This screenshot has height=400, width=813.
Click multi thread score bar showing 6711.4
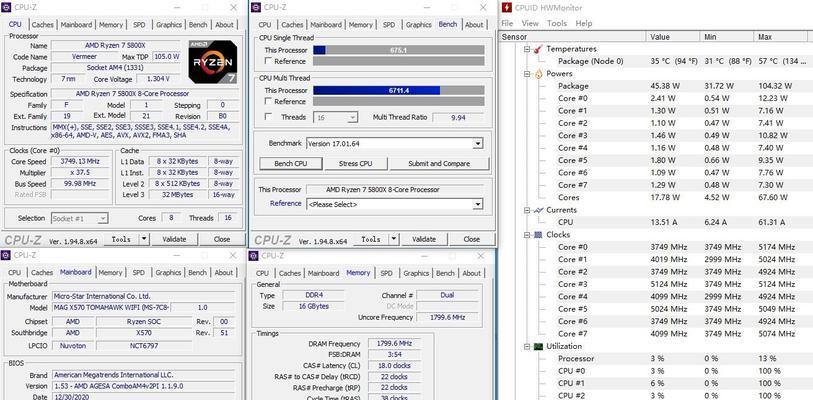point(399,91)
